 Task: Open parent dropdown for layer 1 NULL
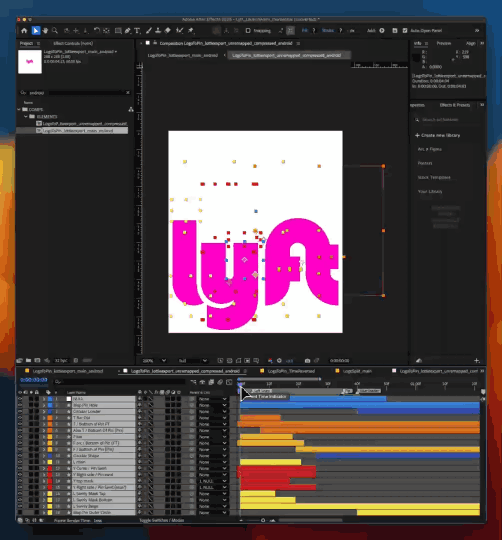213,399
